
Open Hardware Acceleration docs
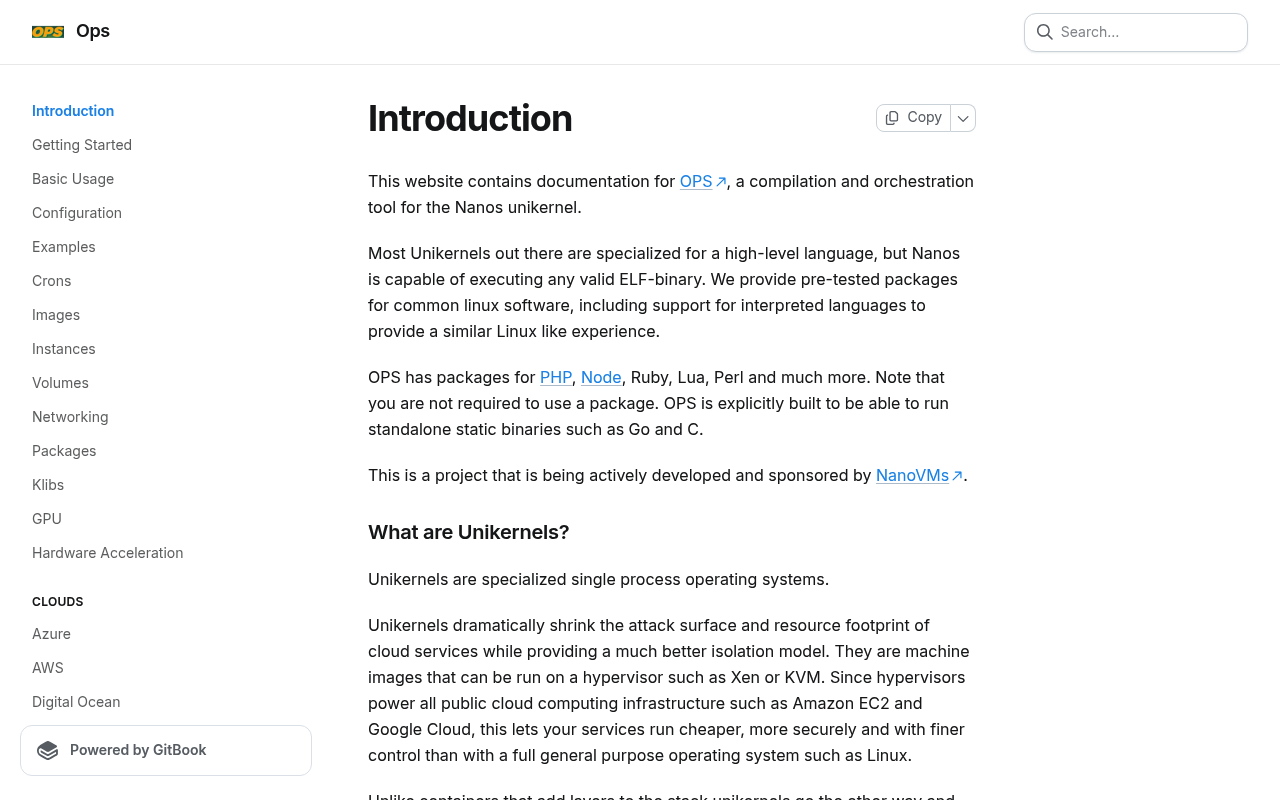tap(108, 553)
